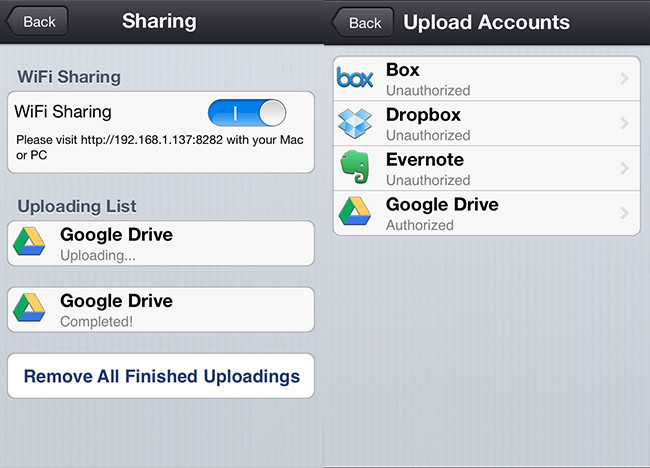Choose the Box account title

[403, 70]
